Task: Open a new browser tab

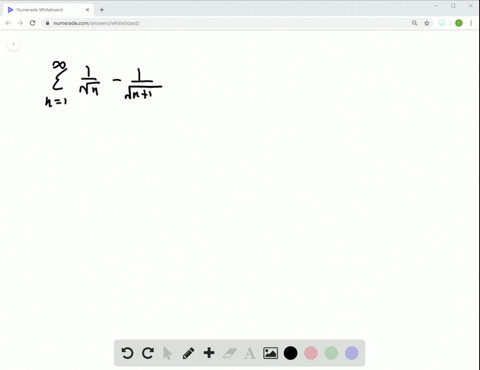Action: 102,10
